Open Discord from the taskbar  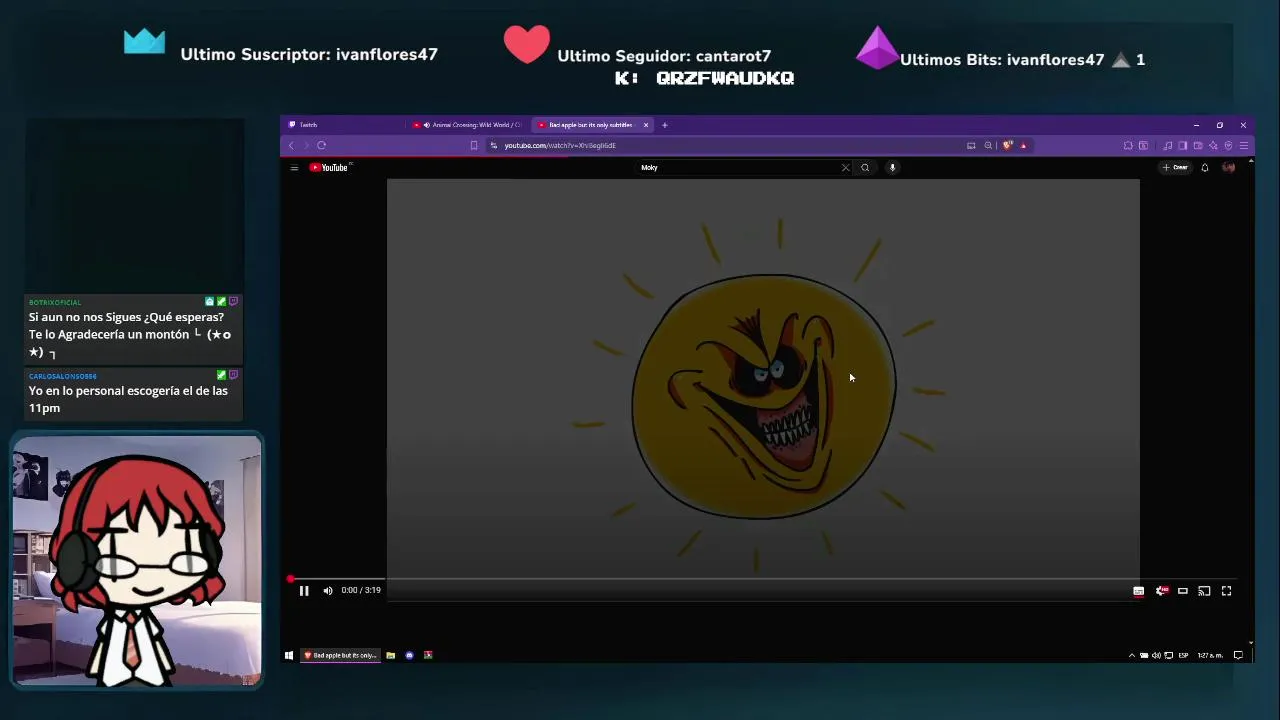409,656
